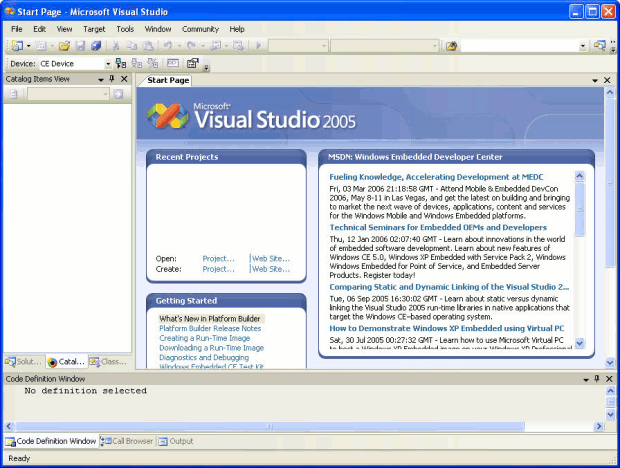Click the Save floppy disk icon
620x468 pixels.
coord(80,46)
